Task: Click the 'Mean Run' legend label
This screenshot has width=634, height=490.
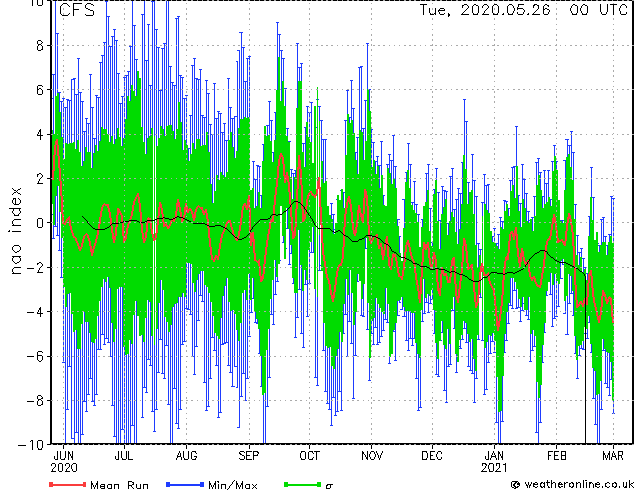Action: tap(119, 485)
